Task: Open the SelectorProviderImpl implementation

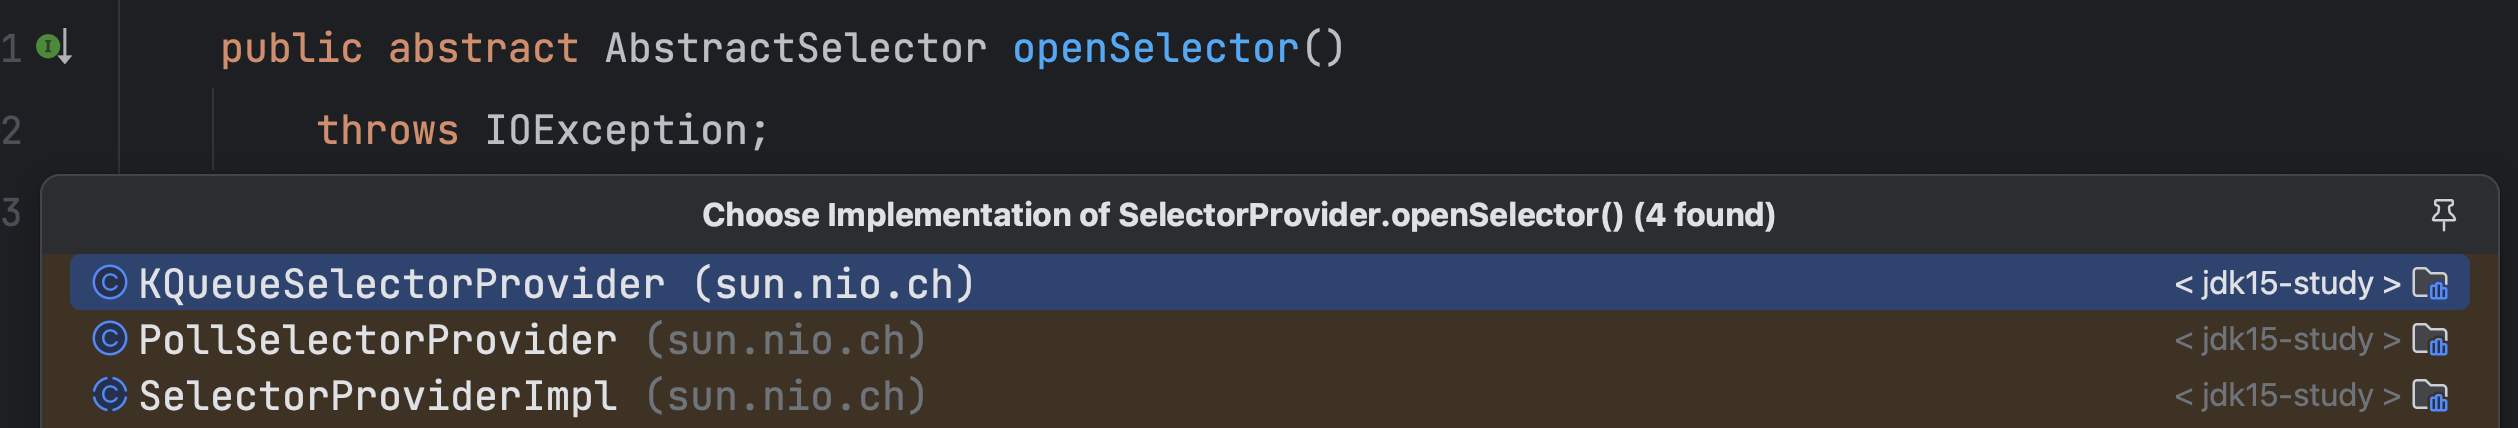Action: pyautogui.click(x=377, y=396)
